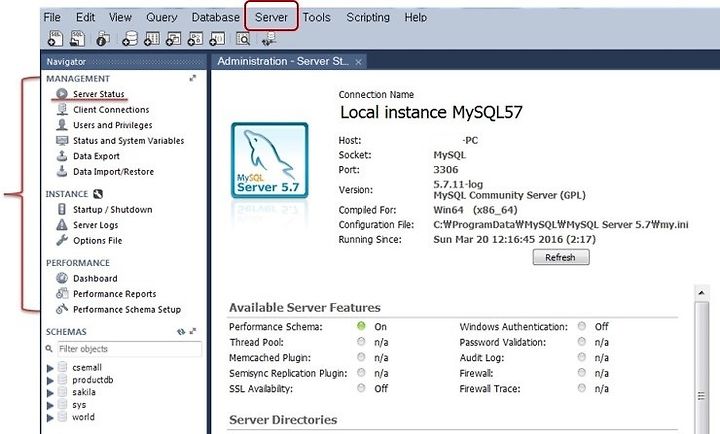Refresh schemas list icon
Screen dimensions: 720x434
181,332
